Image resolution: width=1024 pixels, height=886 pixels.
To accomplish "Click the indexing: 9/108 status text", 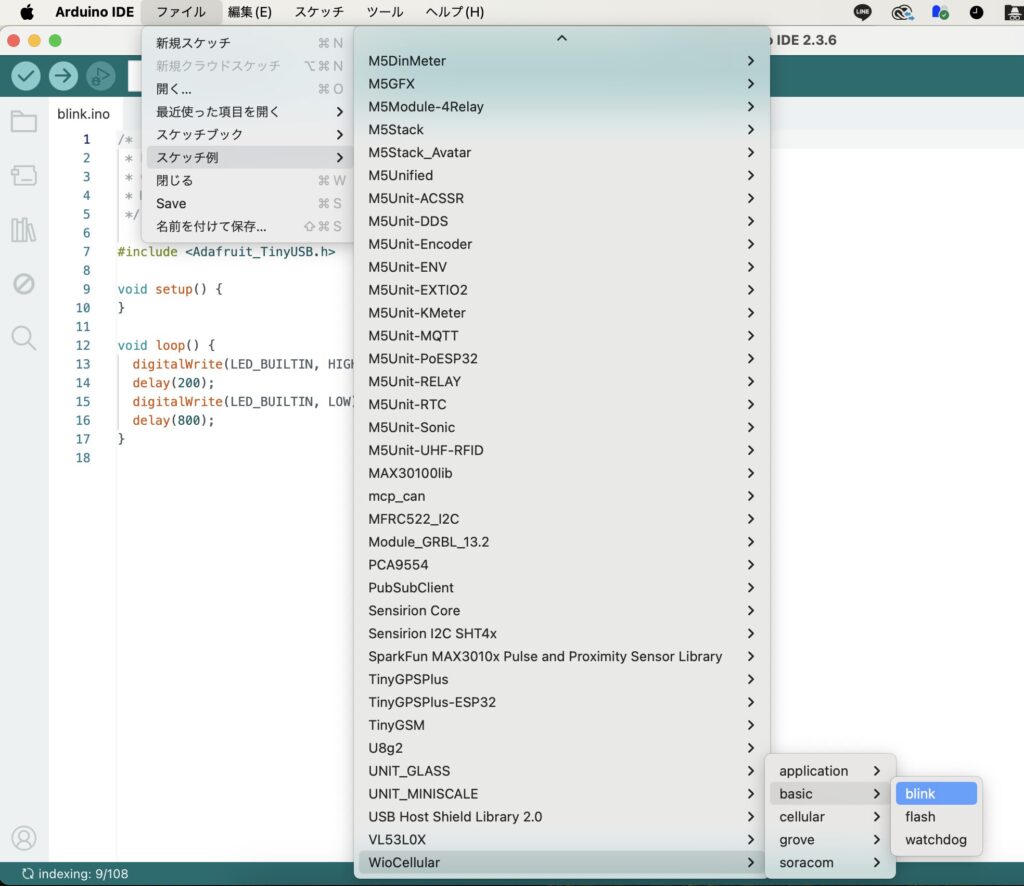I will click(83, 874).
